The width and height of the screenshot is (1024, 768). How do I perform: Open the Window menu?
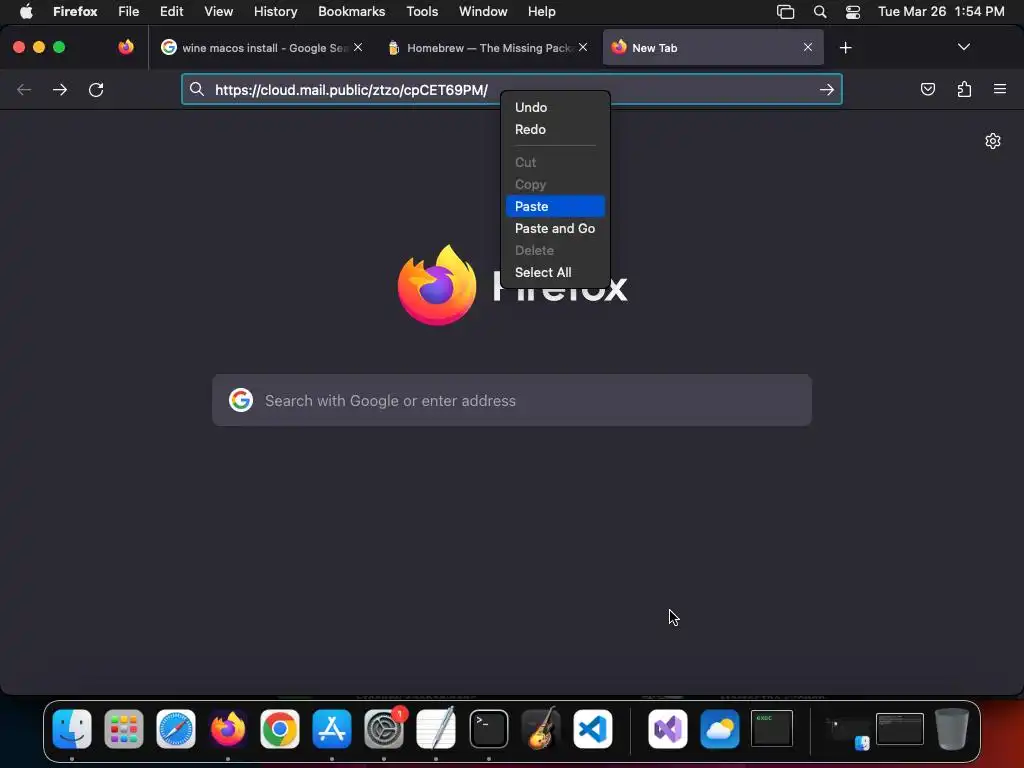click(483, 12)
